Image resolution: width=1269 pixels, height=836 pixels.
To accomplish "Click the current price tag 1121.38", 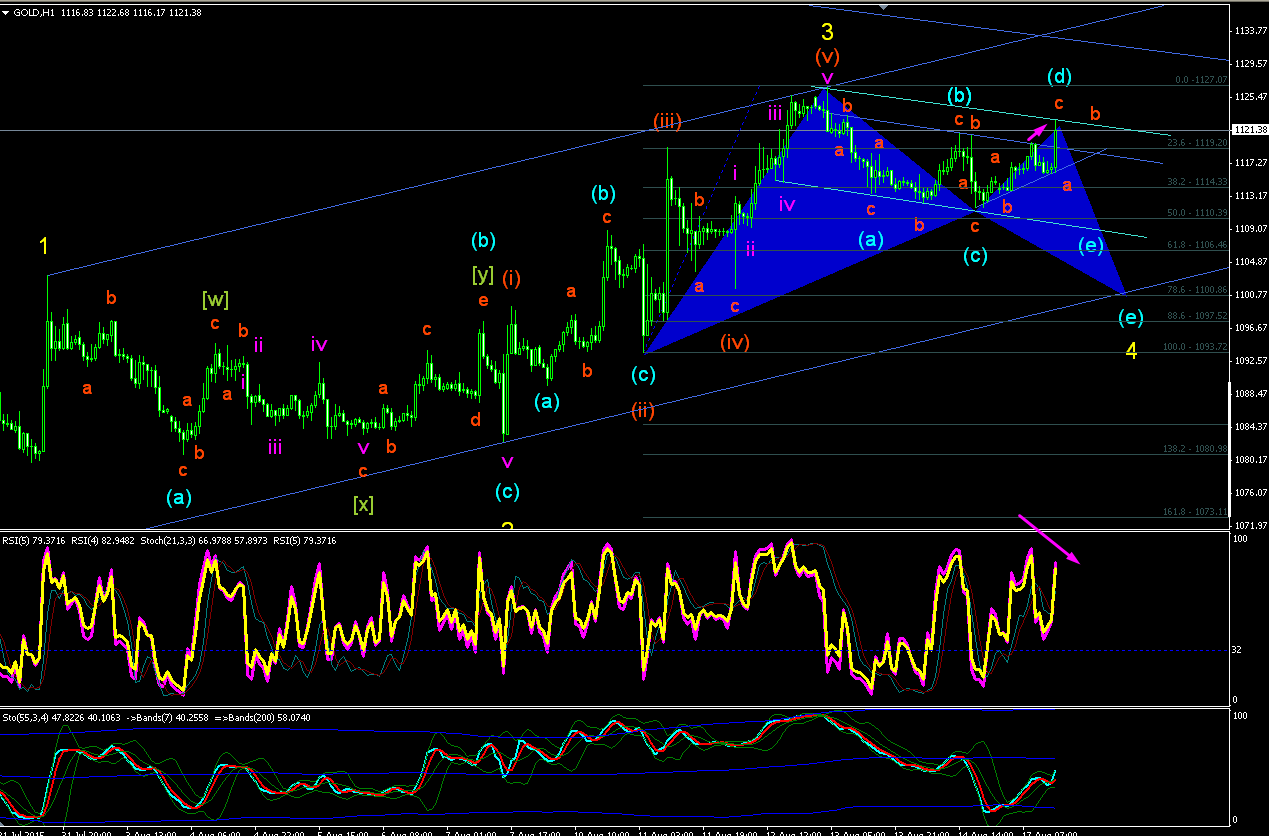I will tap(1248, 130).
